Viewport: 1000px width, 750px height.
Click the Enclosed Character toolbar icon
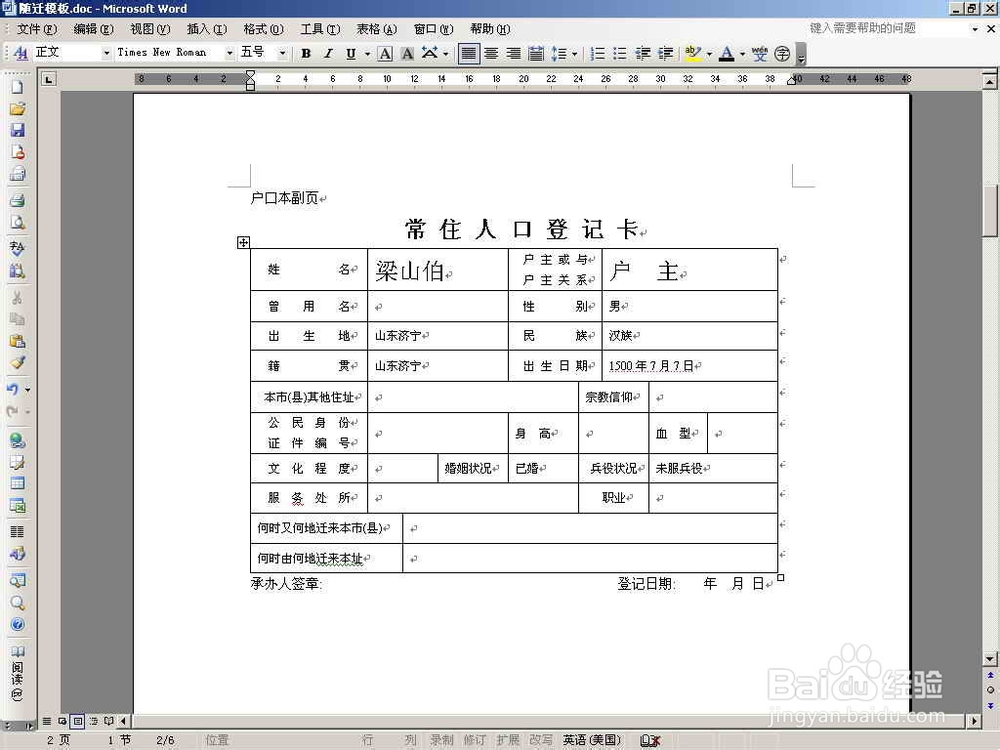[782, 55]
